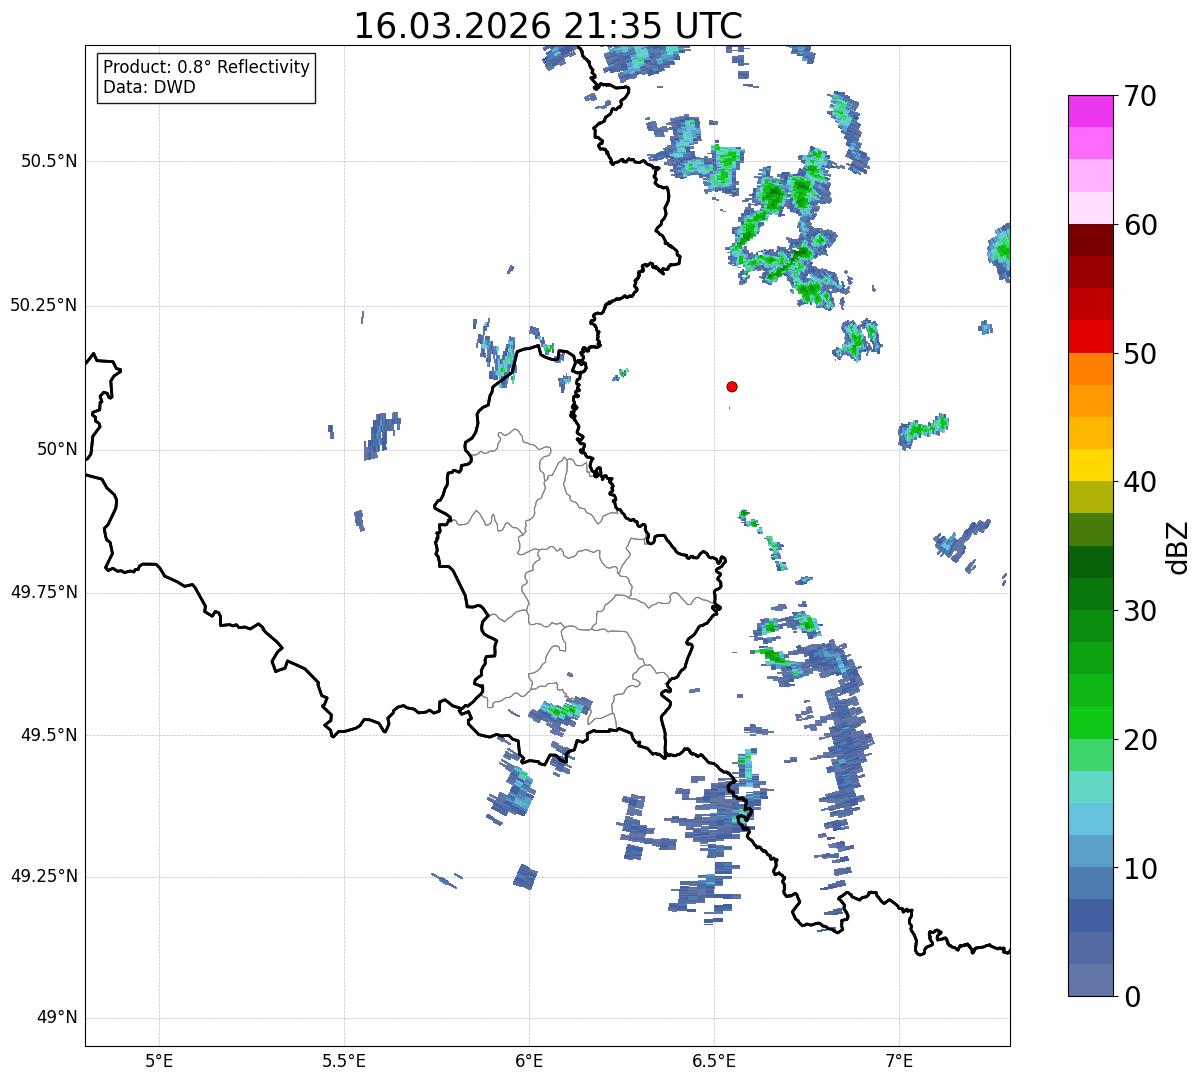Click the 5°E longitude axis label

[159, 1060]
